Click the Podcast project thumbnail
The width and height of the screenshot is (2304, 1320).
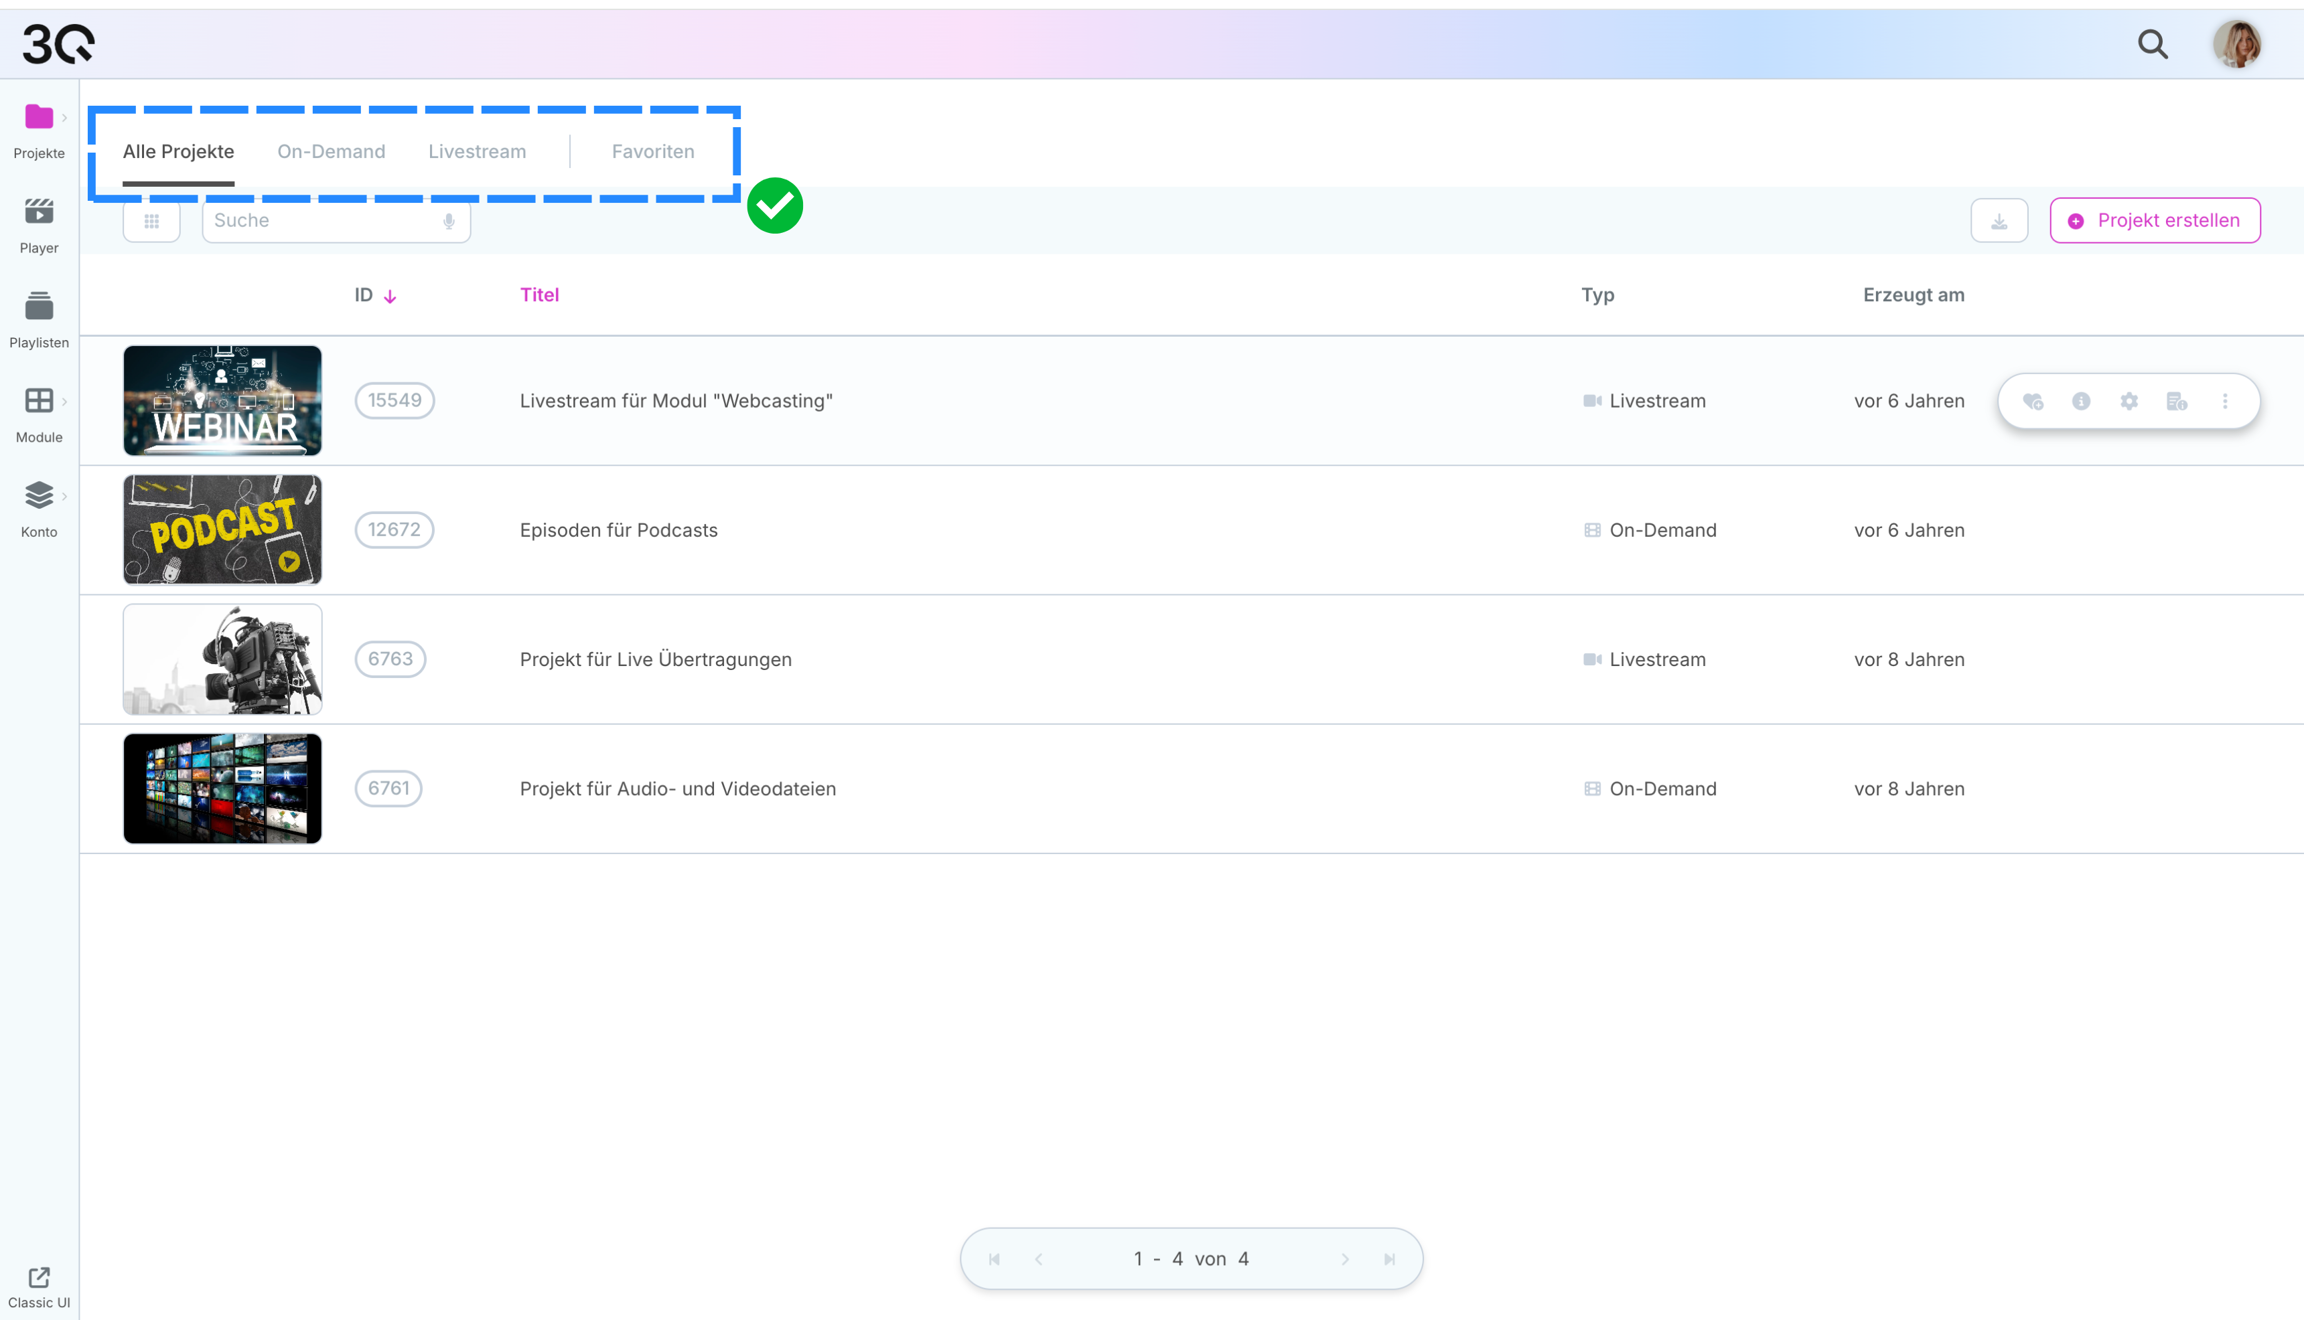(222, 530)
